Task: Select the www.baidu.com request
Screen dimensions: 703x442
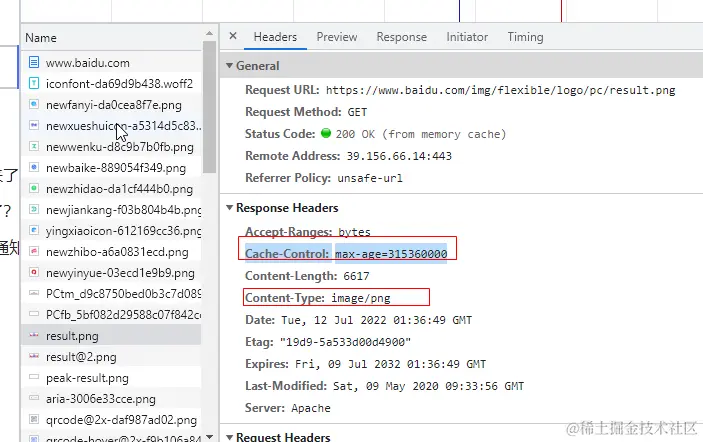Action: (87, 63)
